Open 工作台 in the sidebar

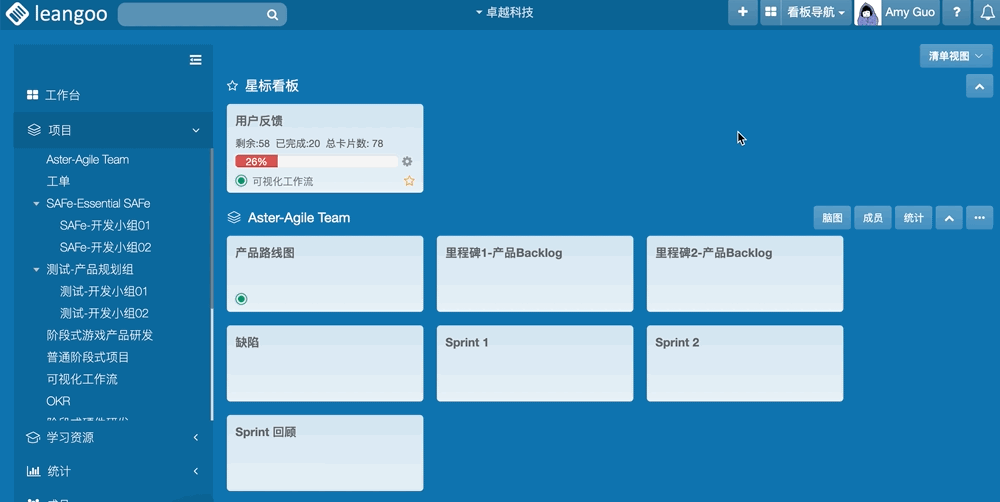pos(62,95)
